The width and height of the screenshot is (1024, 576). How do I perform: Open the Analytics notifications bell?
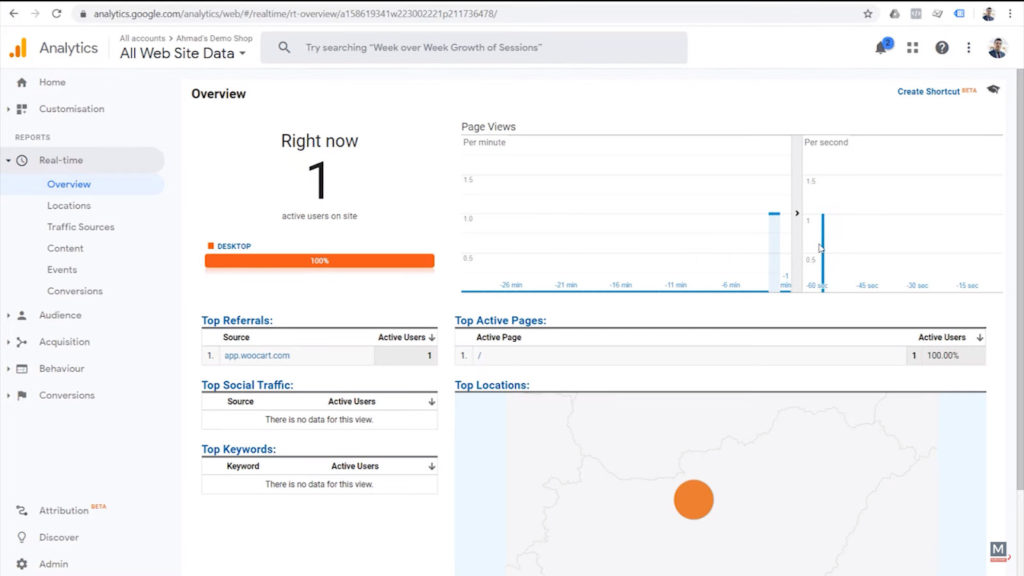click(881, 47)
